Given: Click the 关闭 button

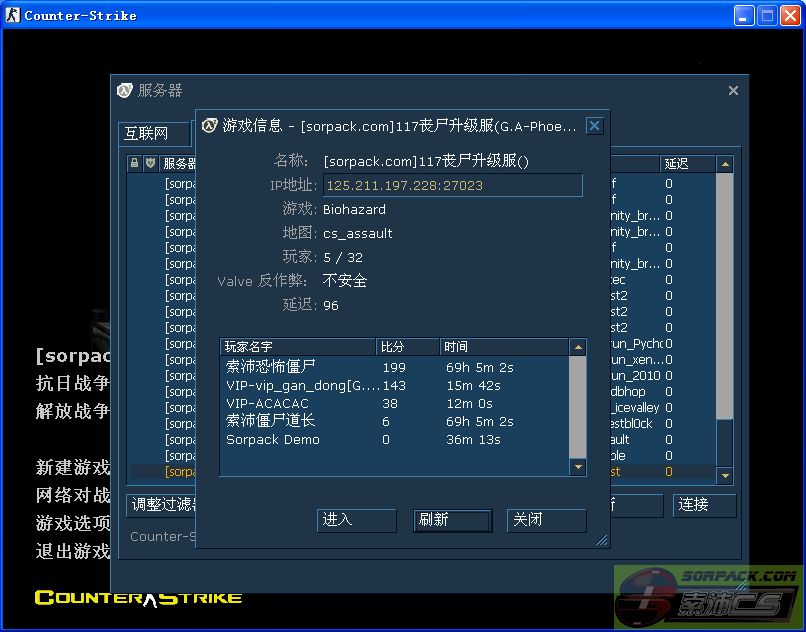Looking at the screenshot, I should coord(545,520).
